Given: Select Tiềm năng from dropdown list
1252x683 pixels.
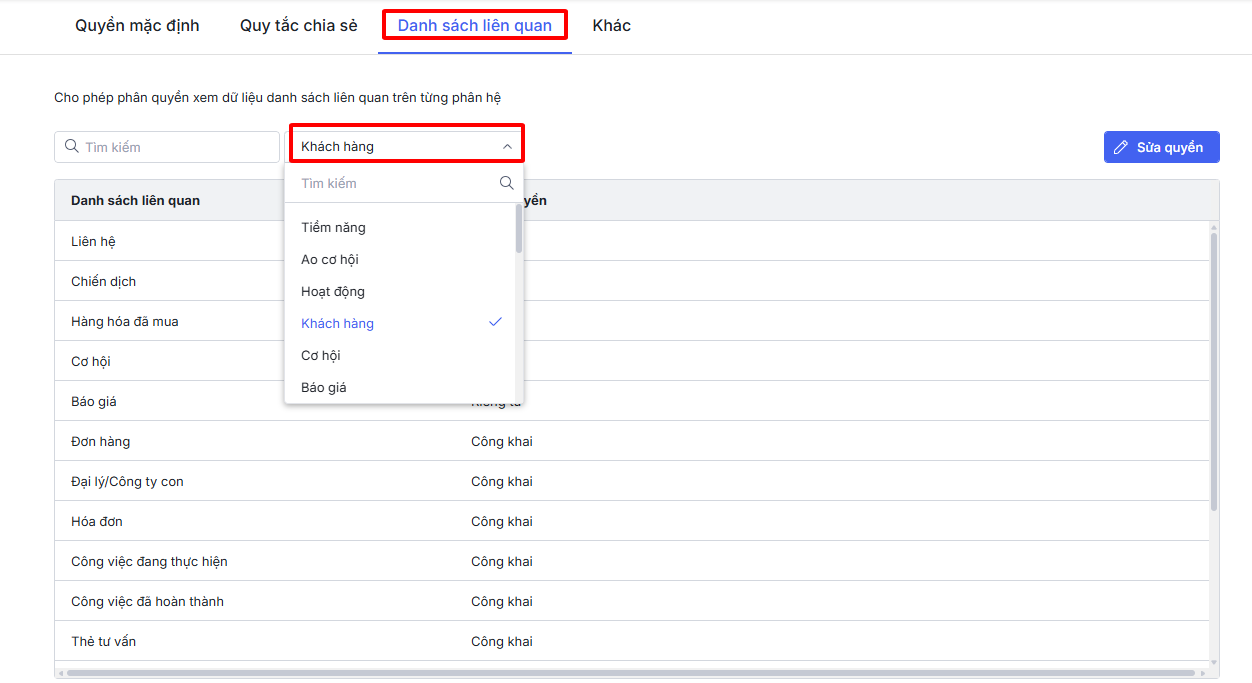Looking at the screenshot, I should (334, 227).
